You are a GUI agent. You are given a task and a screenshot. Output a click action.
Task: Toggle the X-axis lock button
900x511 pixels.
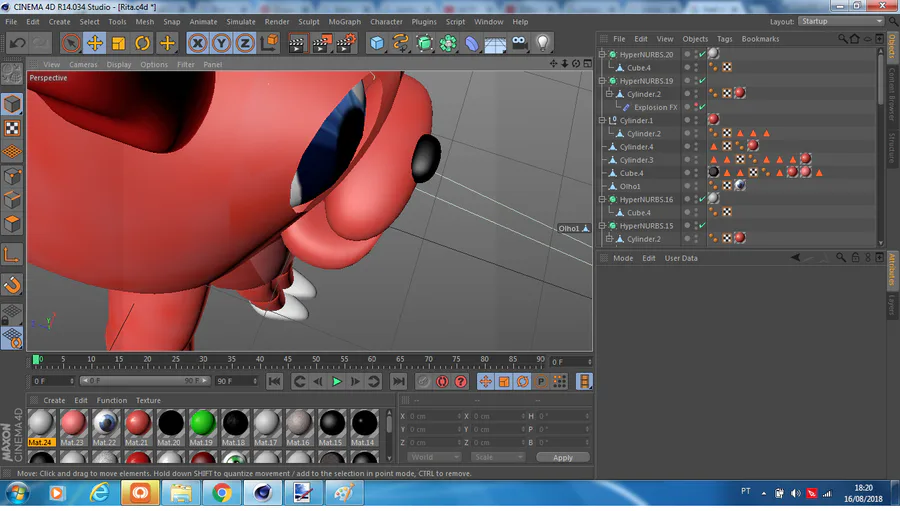pyautogui.click(x=198, y=43)
